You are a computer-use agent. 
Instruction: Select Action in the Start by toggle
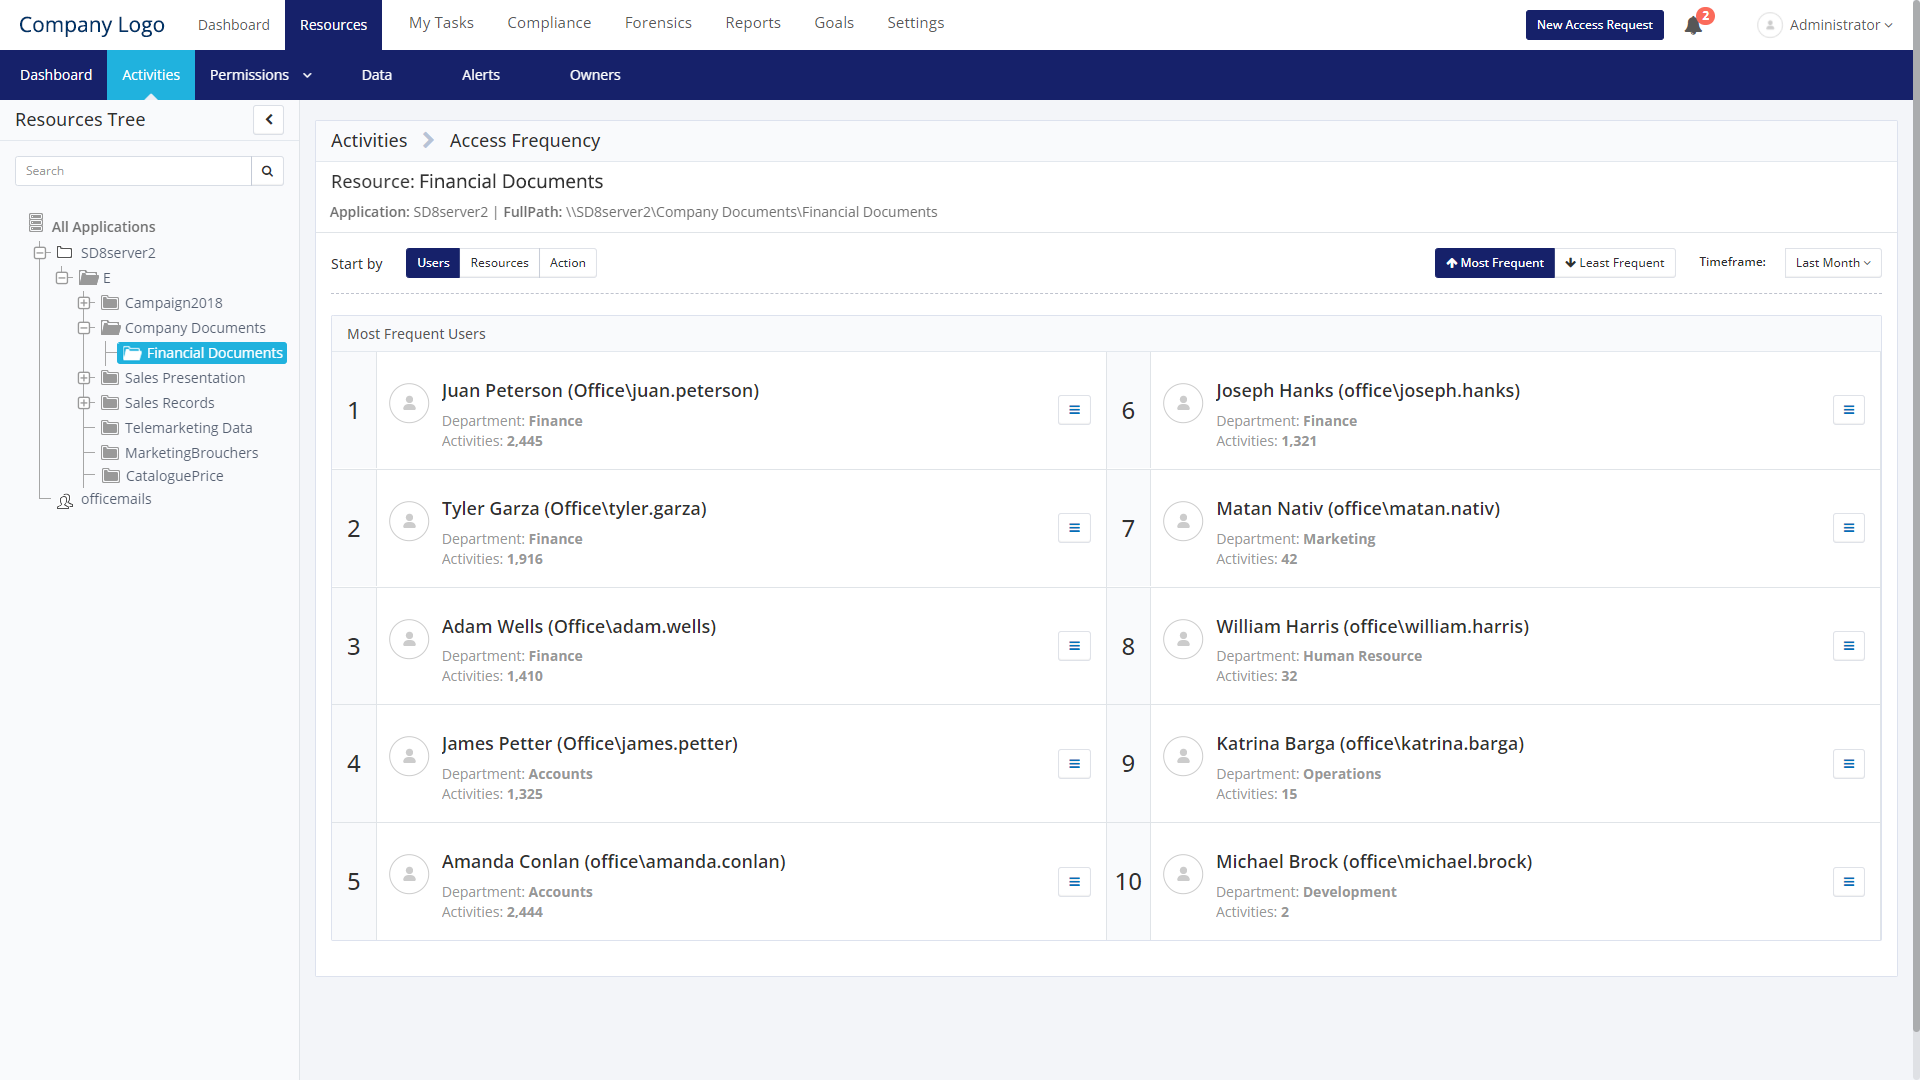point(567,263)
